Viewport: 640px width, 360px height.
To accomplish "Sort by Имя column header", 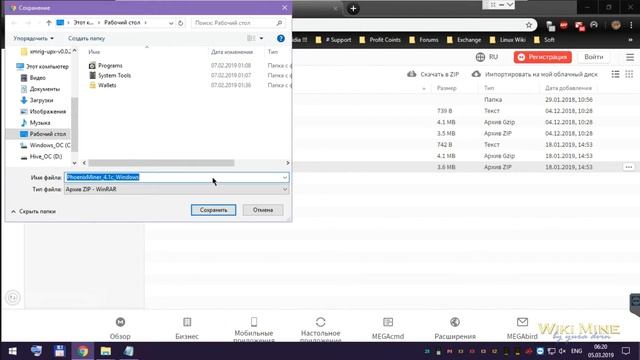I will 94,52.
